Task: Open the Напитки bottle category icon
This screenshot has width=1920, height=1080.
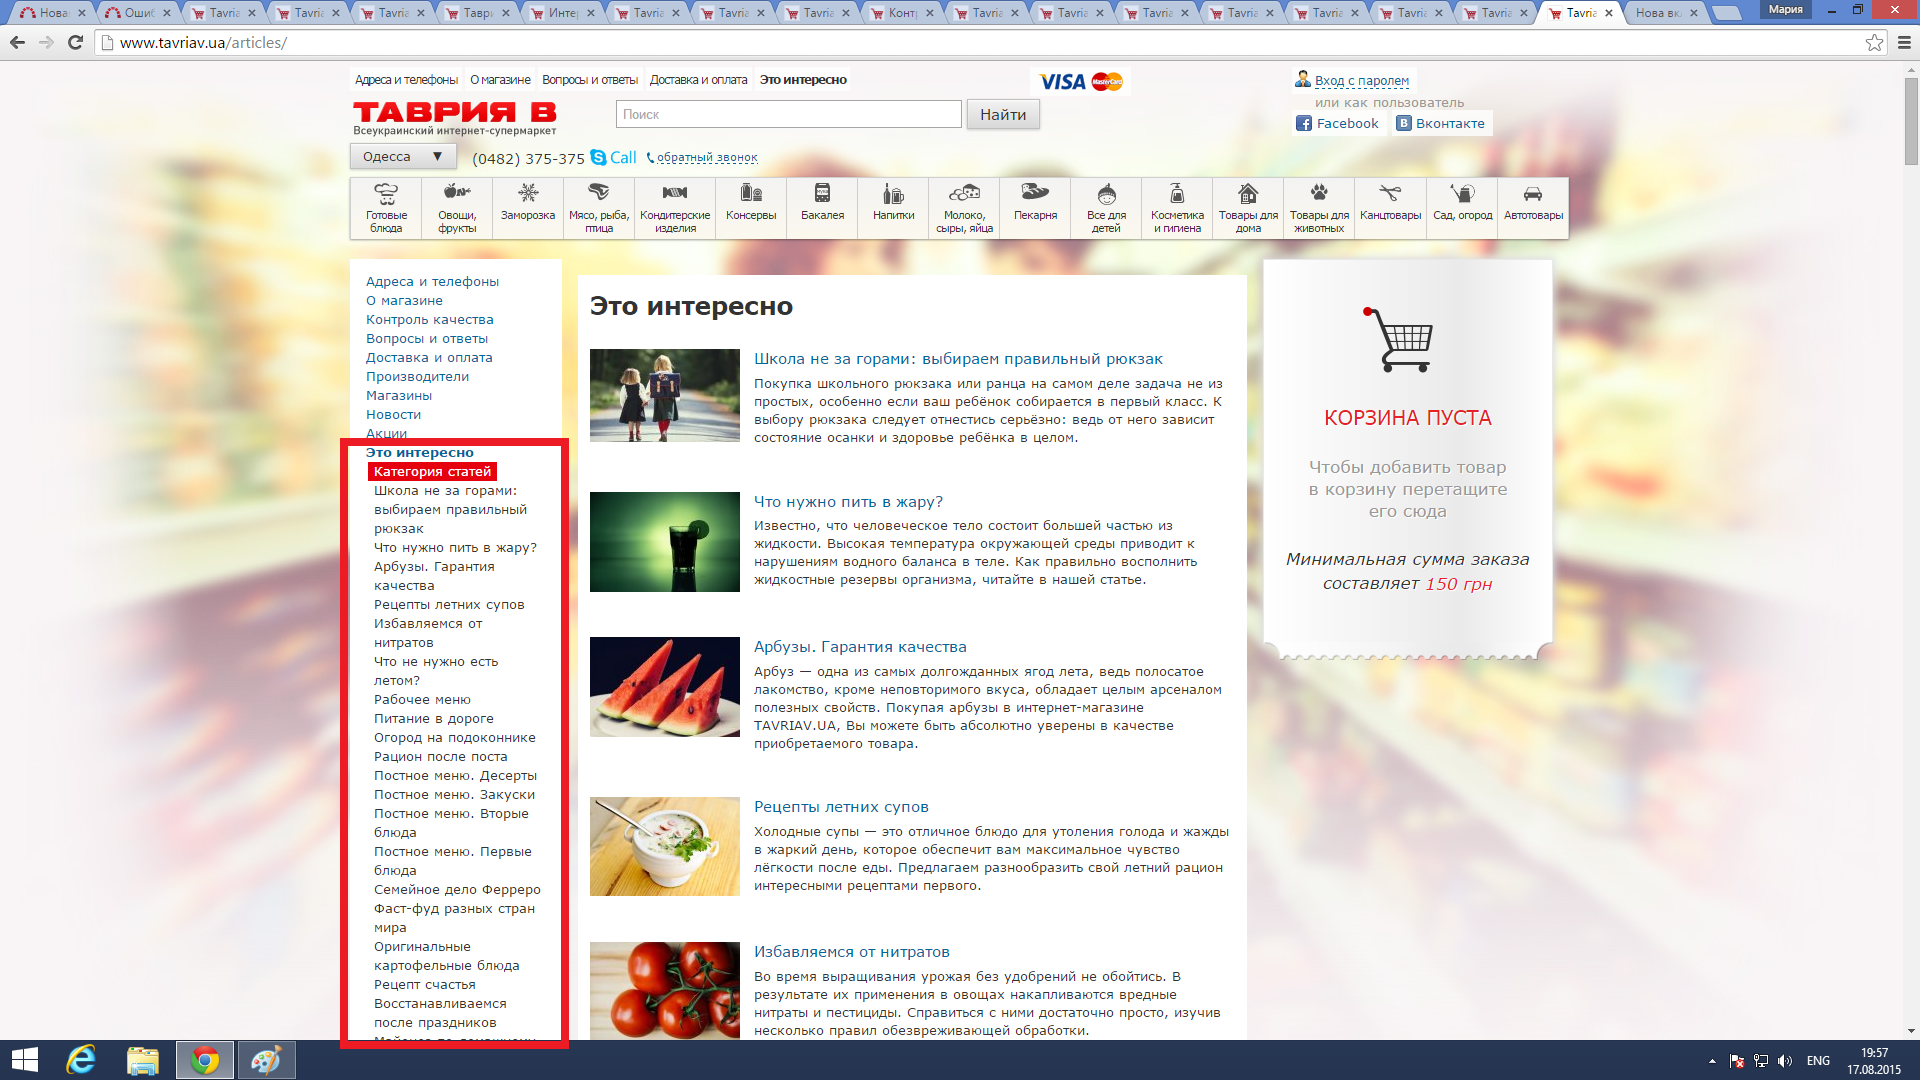Action: pos(893,193)
